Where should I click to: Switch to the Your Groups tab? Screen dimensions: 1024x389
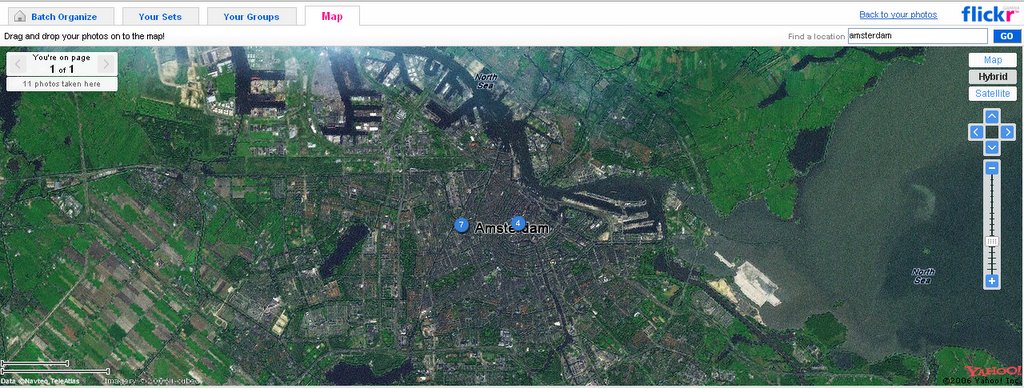tap(251, 17)
